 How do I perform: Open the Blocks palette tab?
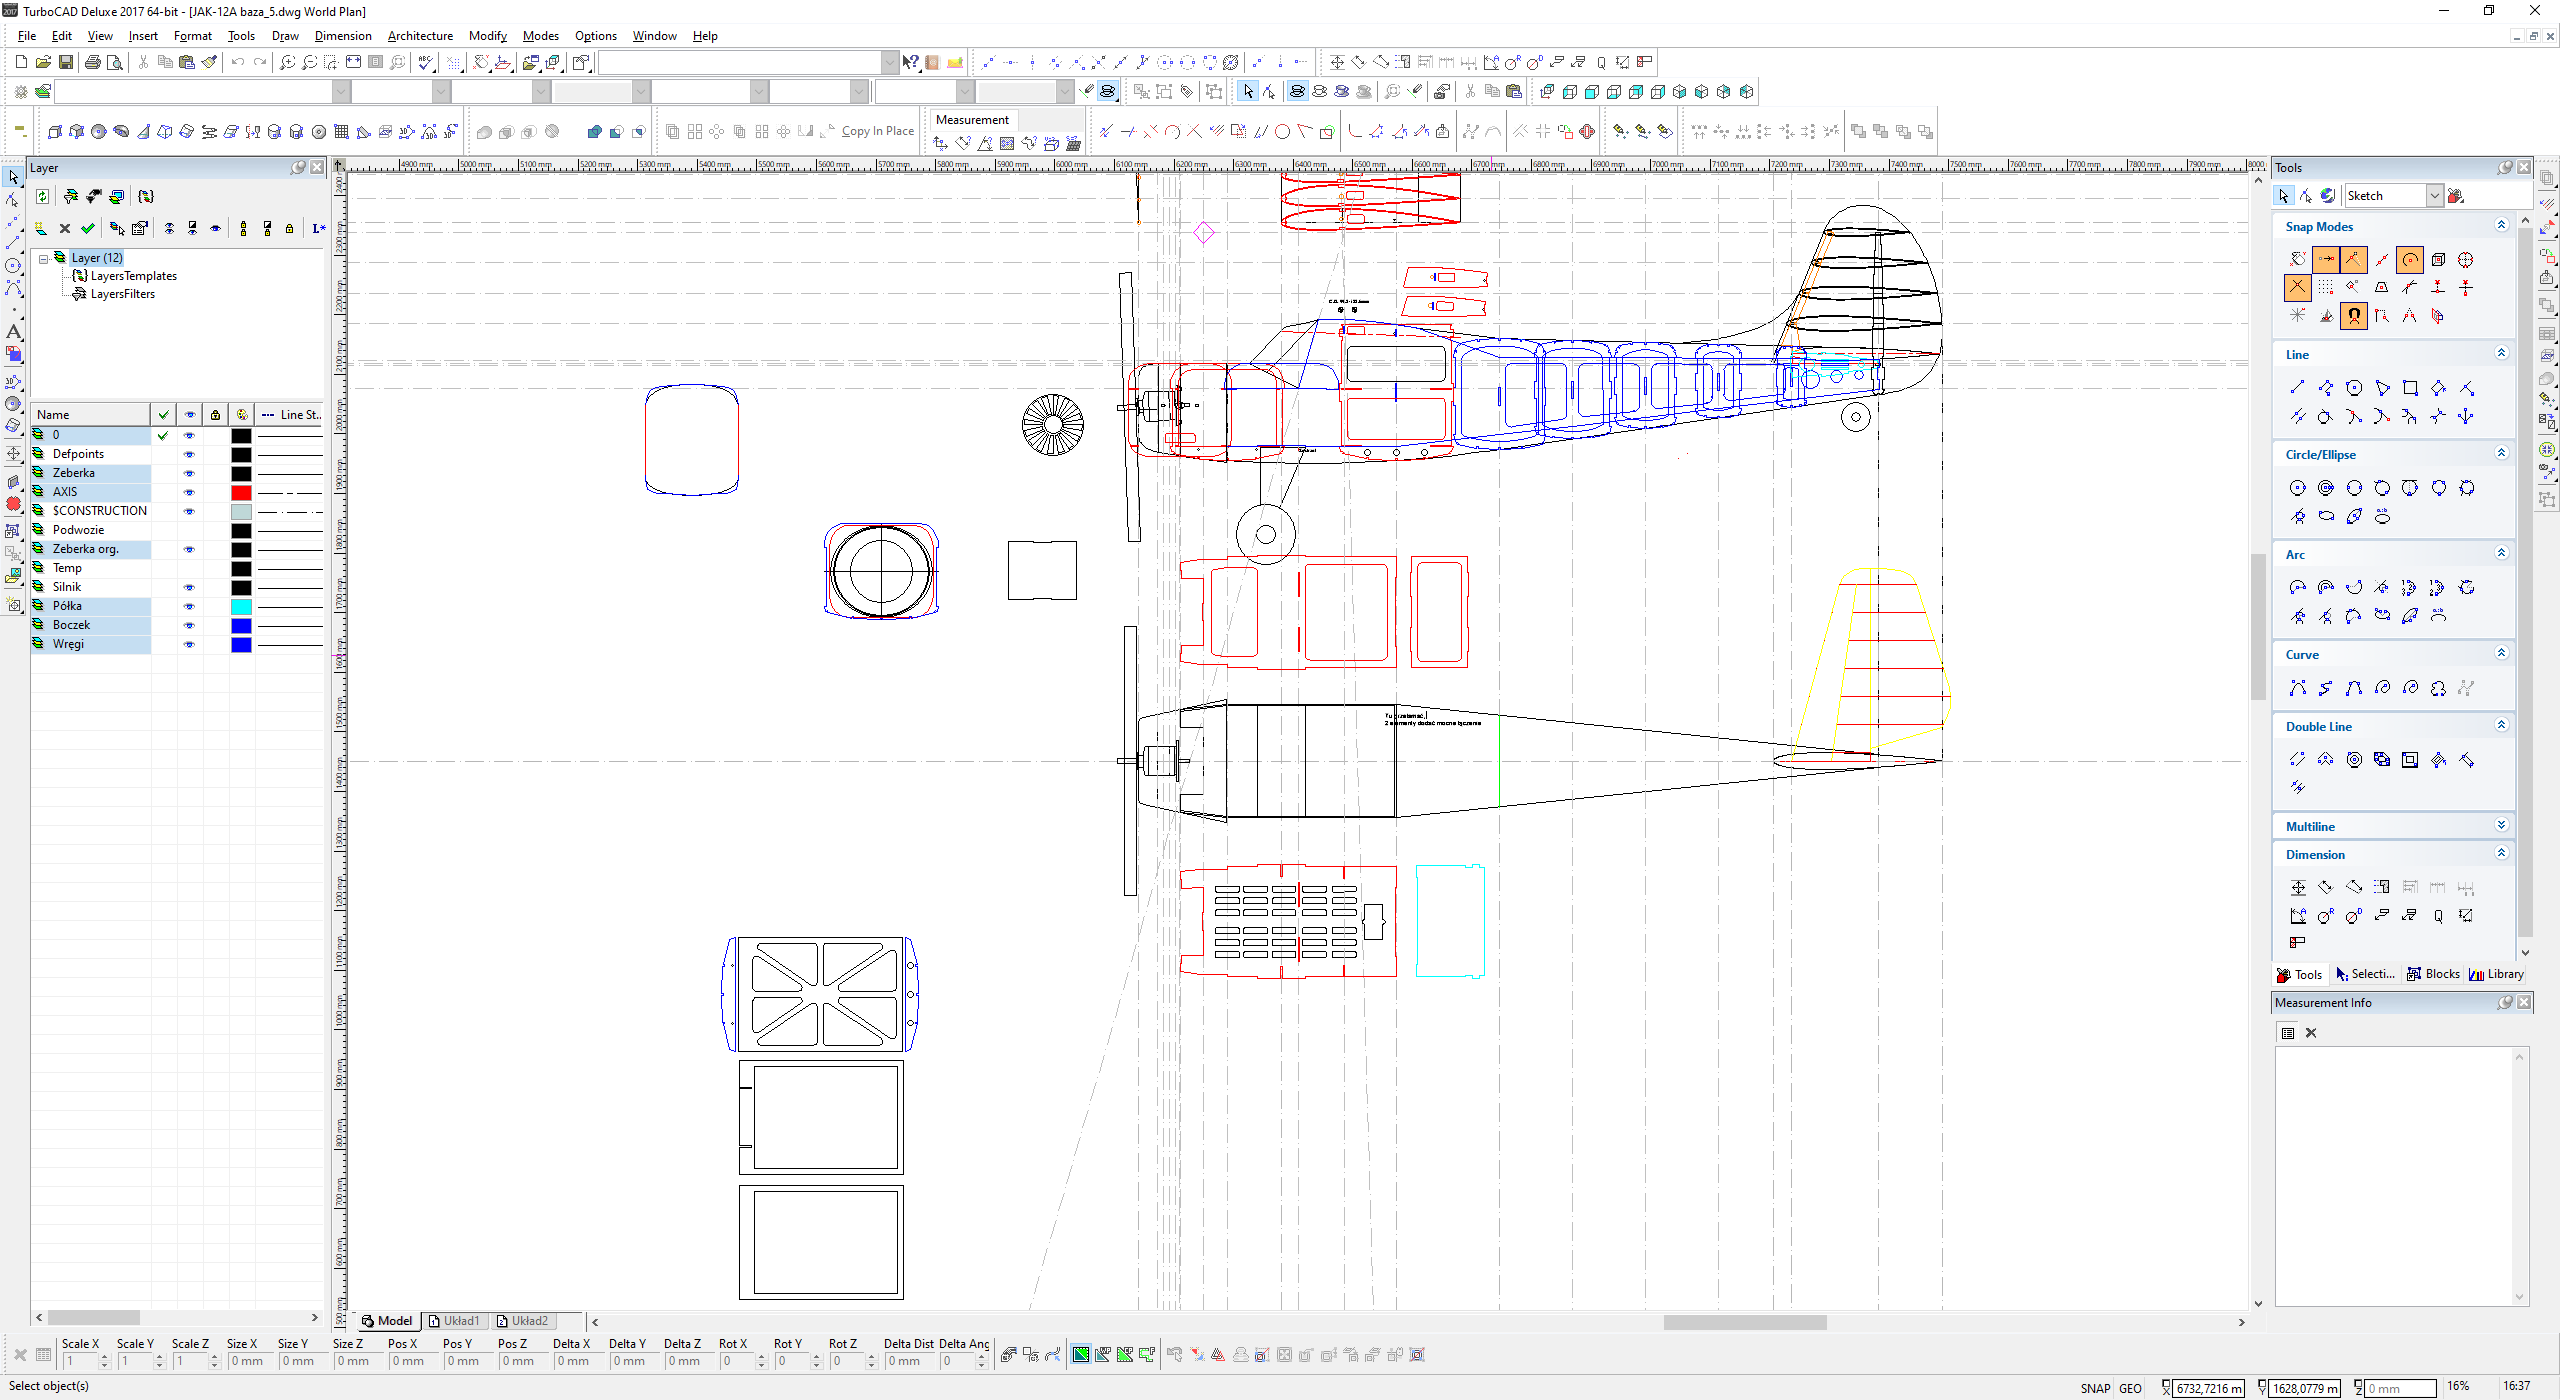tap(2433, 974)
